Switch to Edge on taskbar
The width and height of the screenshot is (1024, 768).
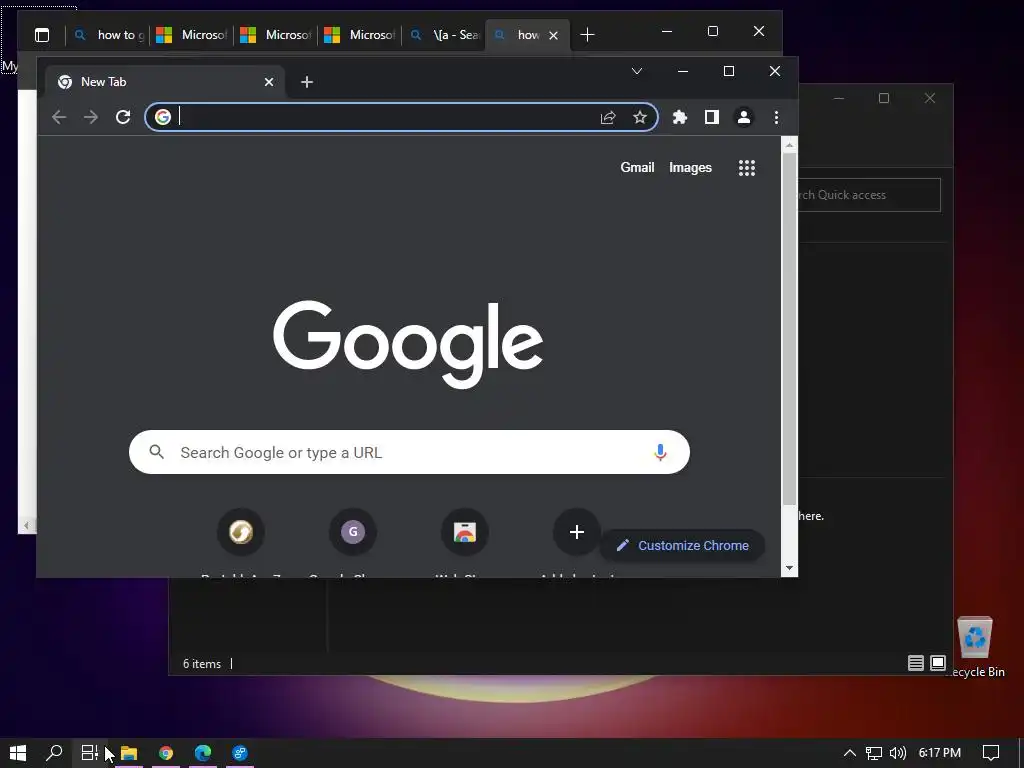(203, 753)
